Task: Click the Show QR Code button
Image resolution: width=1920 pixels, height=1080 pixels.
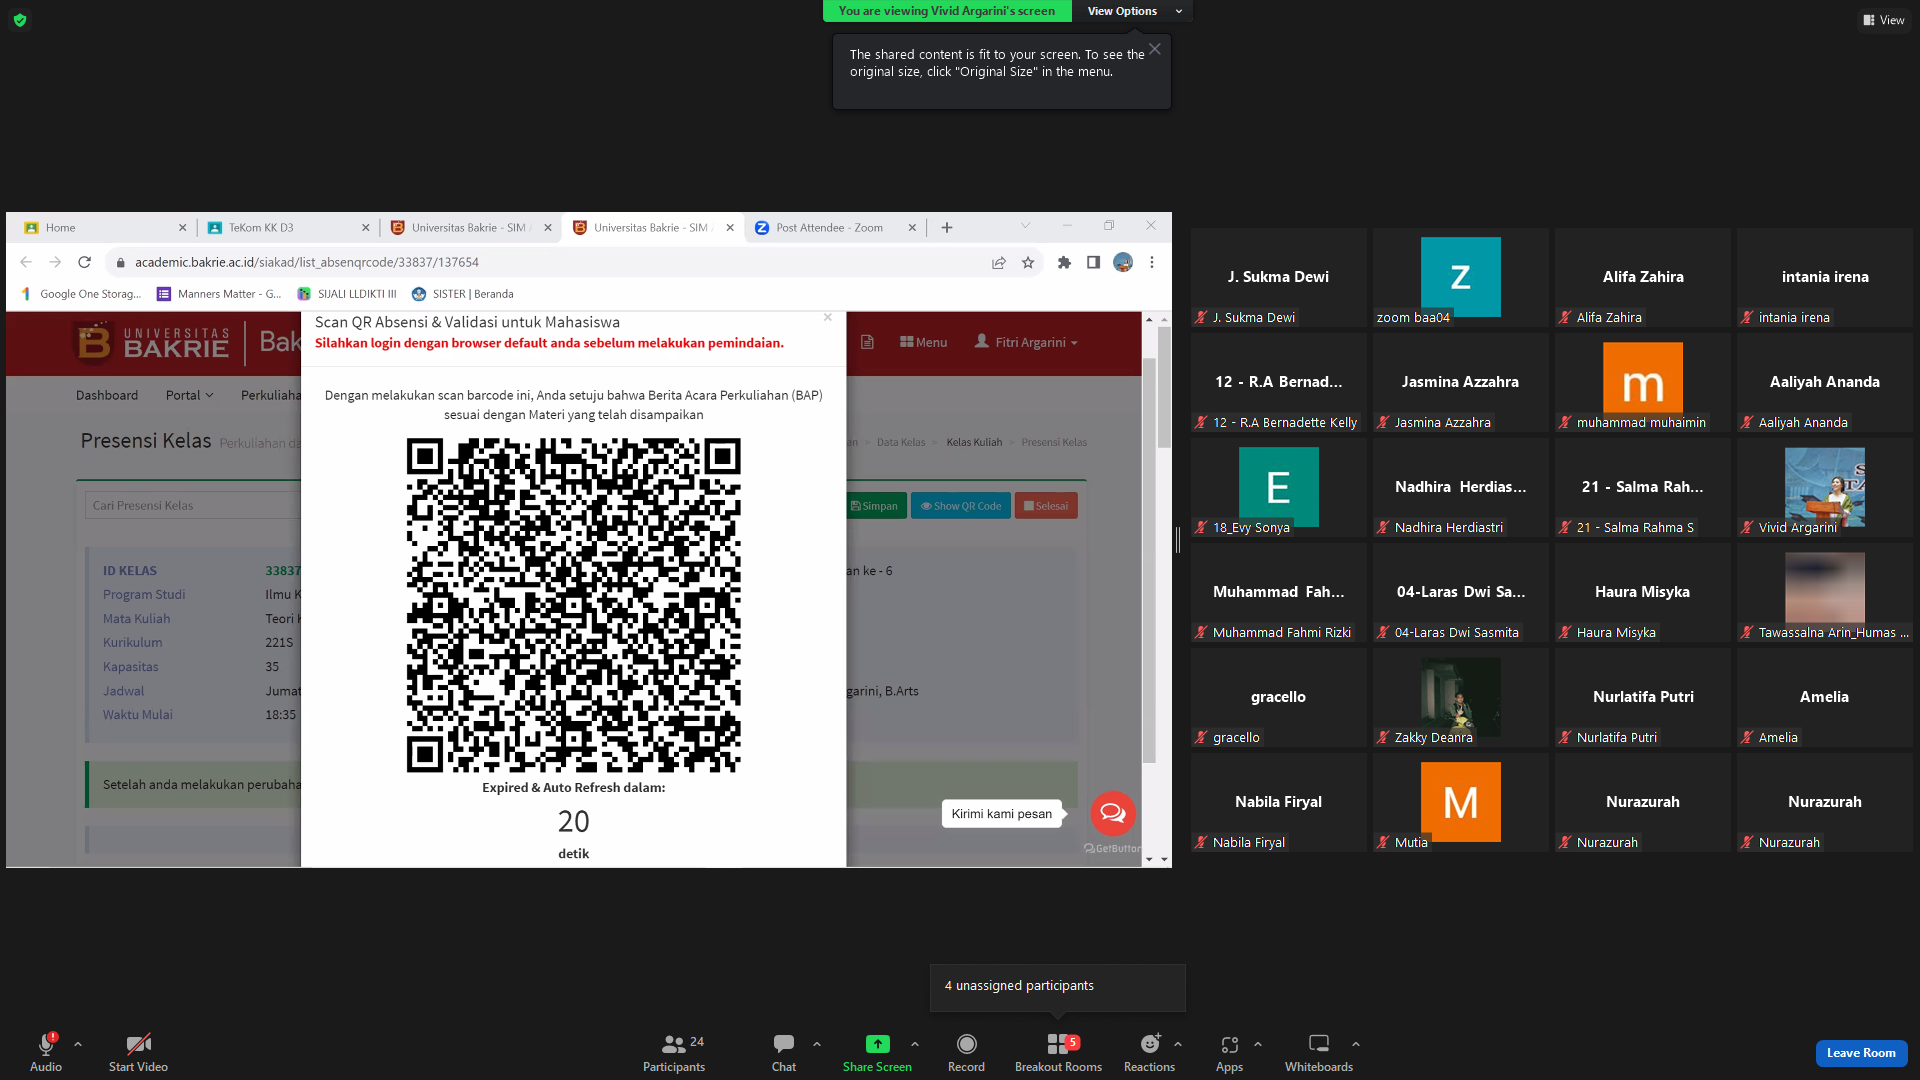Action: tap(961, 506)
